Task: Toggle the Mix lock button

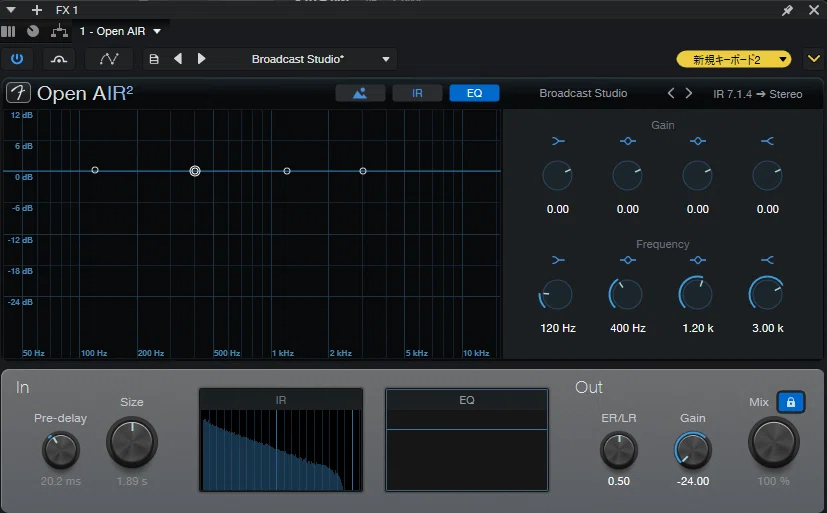Action: pyautogui.click(x=791, y=402)
